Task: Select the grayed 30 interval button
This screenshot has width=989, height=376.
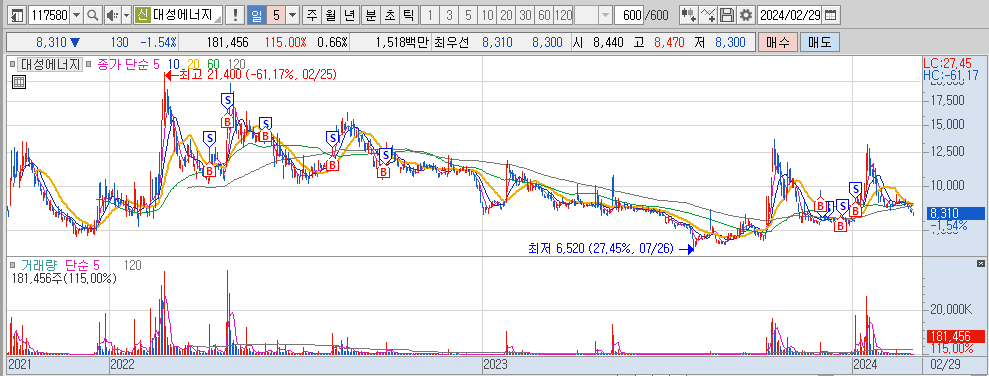Action: coord(525,15)
